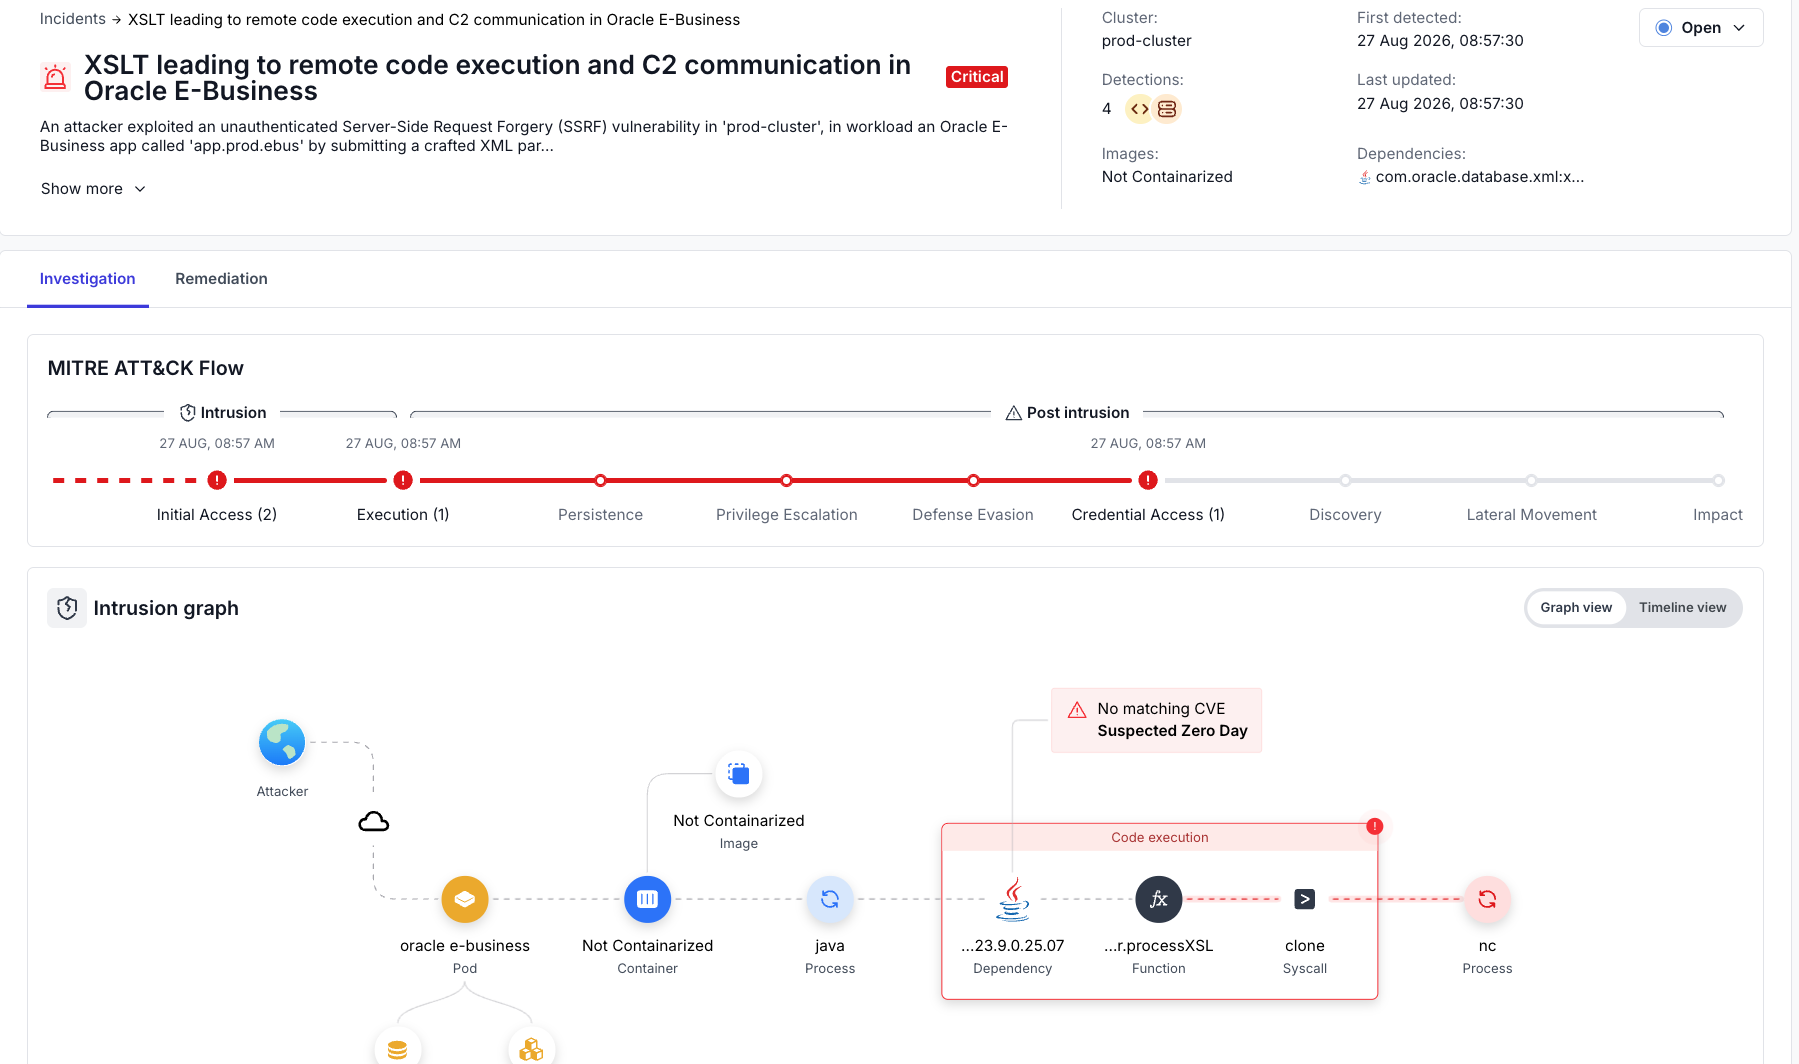Click the Intrusion shield icon in MITRE flow
Viewport: 1799px width, 1064px height.
coord(187,413)
